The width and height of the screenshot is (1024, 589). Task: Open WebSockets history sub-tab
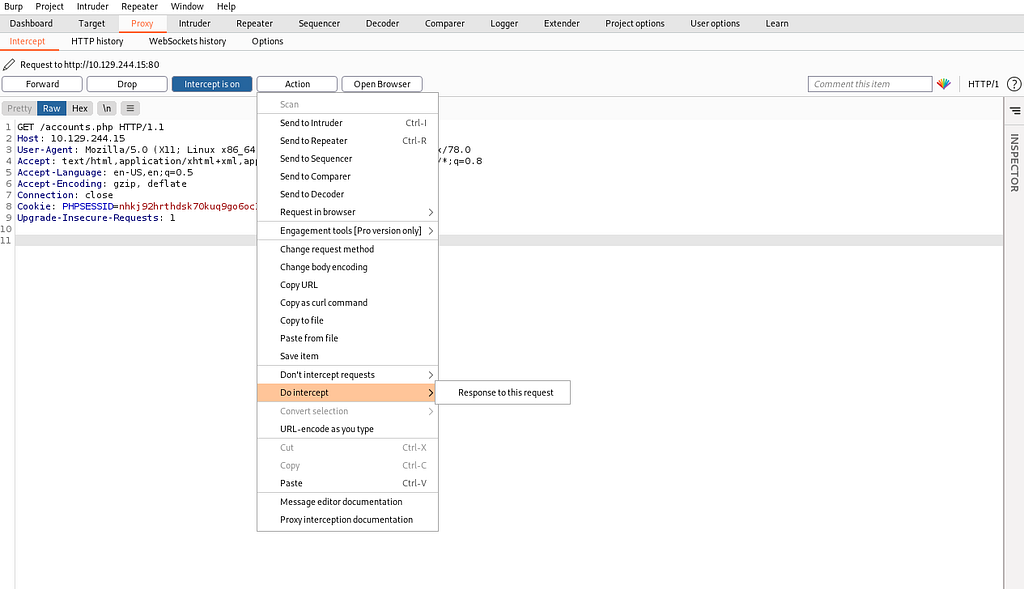187,41
